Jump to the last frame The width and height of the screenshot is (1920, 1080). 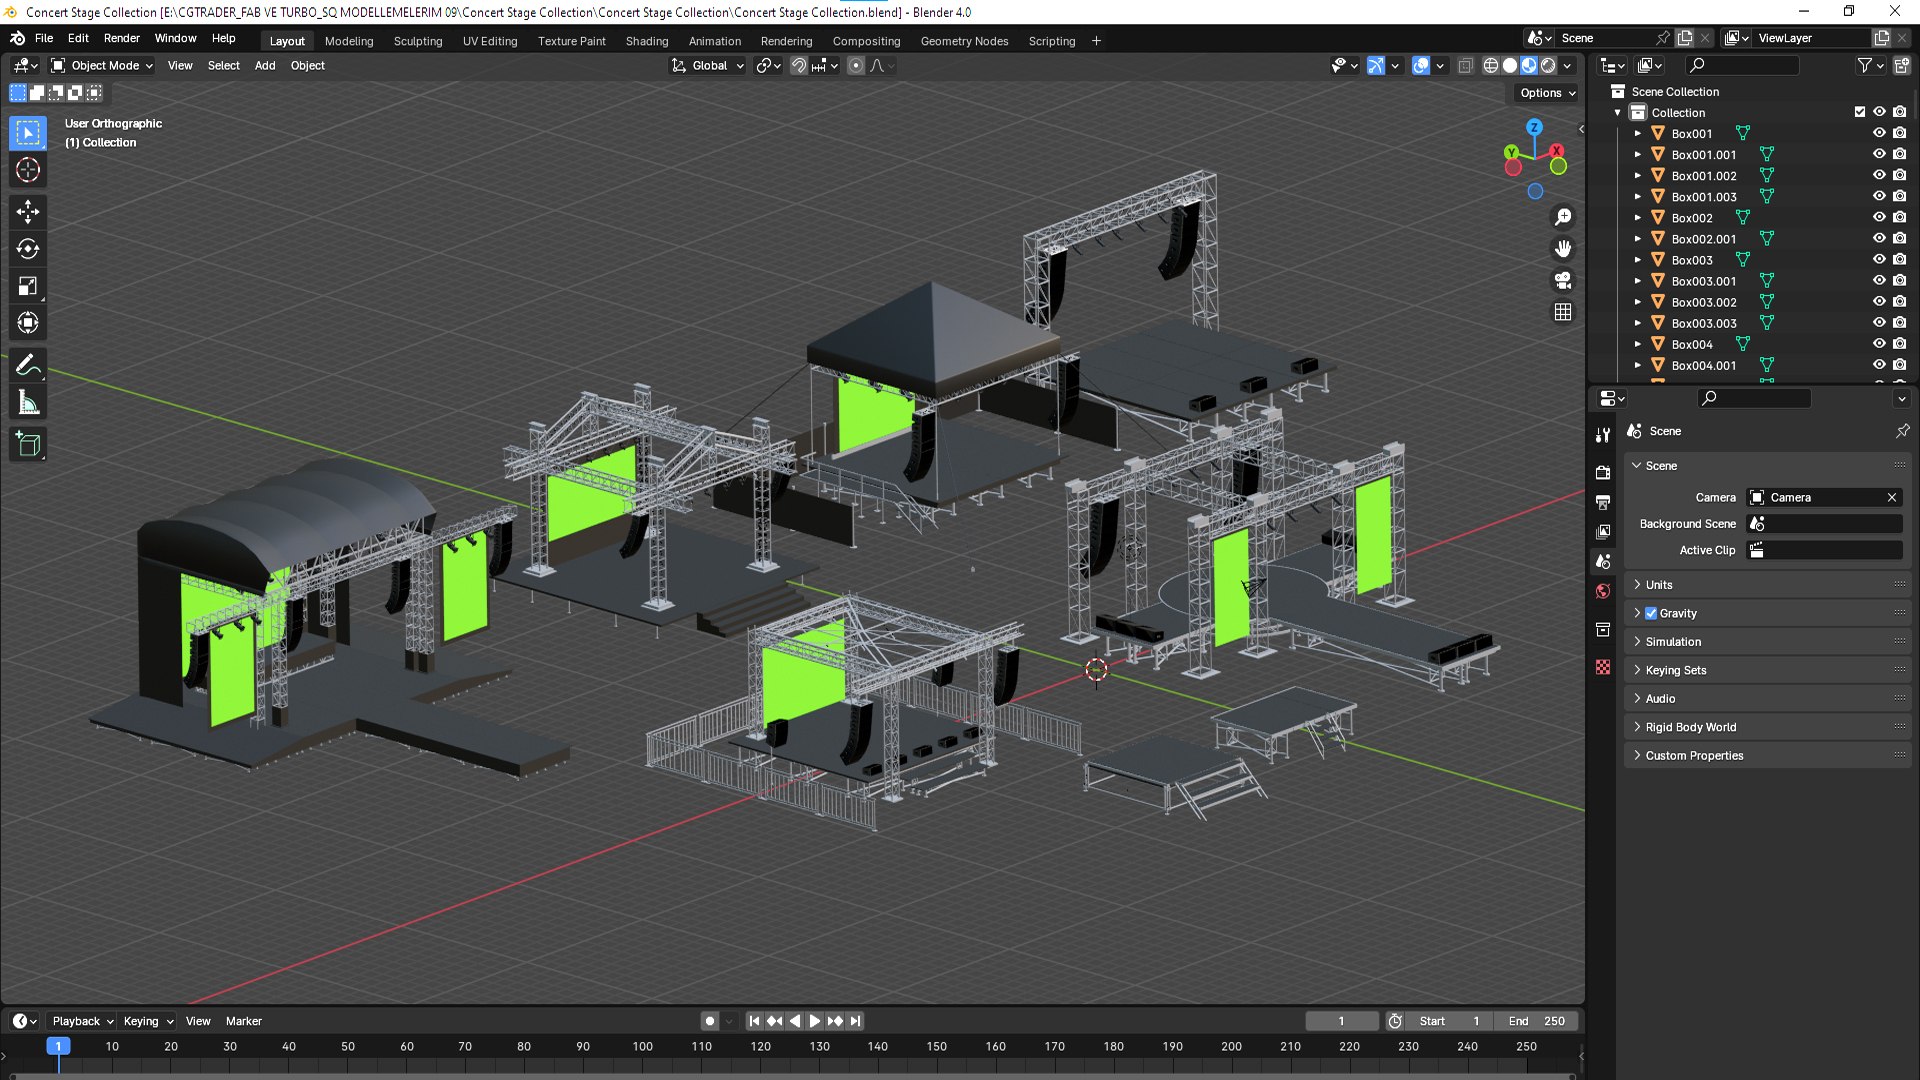855,1021
